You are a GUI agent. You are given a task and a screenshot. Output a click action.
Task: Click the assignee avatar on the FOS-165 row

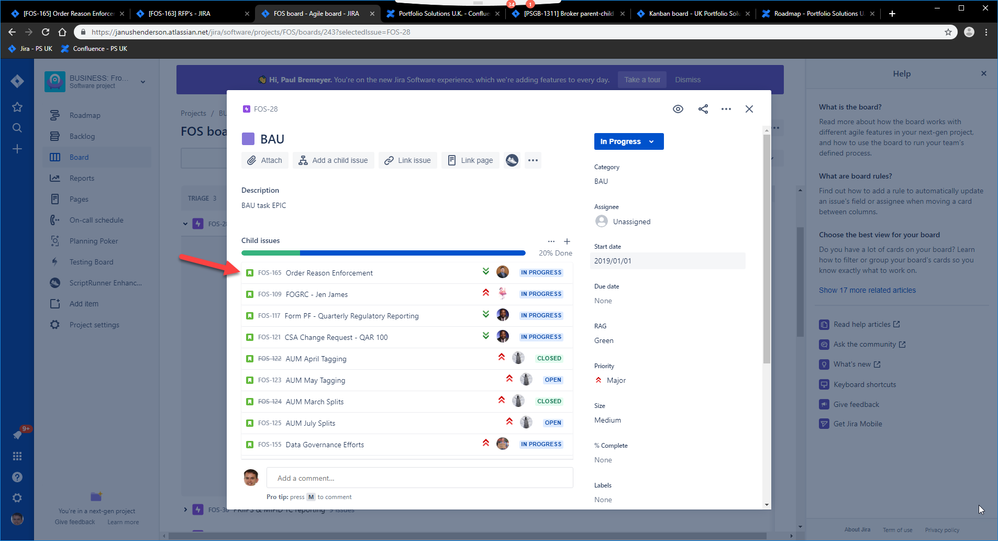pyautogui.click(x=502, y=272)
